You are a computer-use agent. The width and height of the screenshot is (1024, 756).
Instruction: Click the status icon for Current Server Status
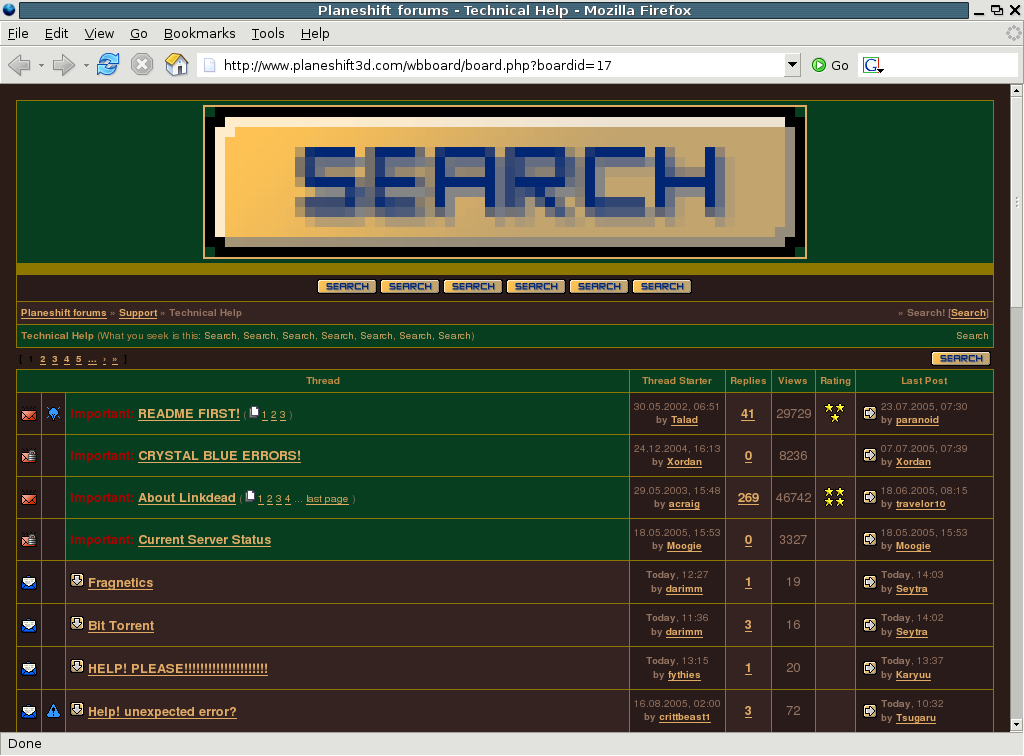(29, 540)
